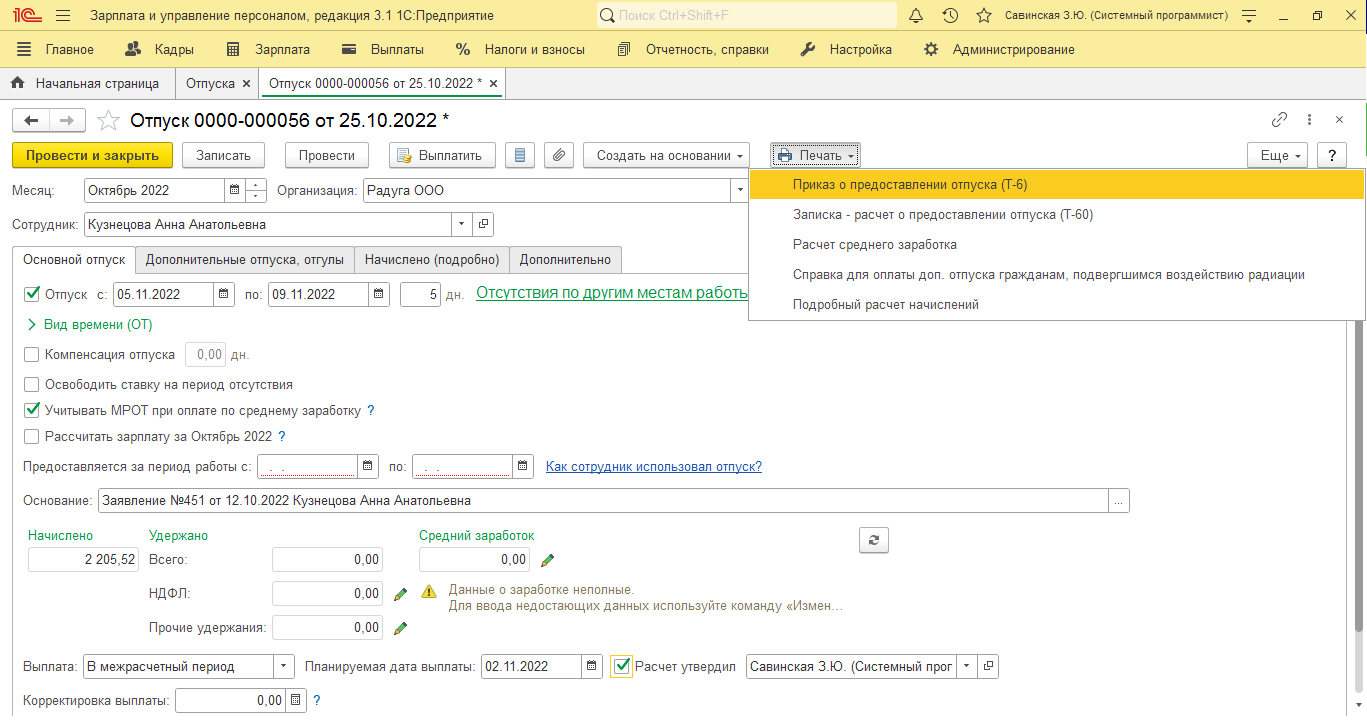This screenshot has width=1367, height=724.
Task: Click the paperclip attached files icon
Action: click(x=559, y=155)
